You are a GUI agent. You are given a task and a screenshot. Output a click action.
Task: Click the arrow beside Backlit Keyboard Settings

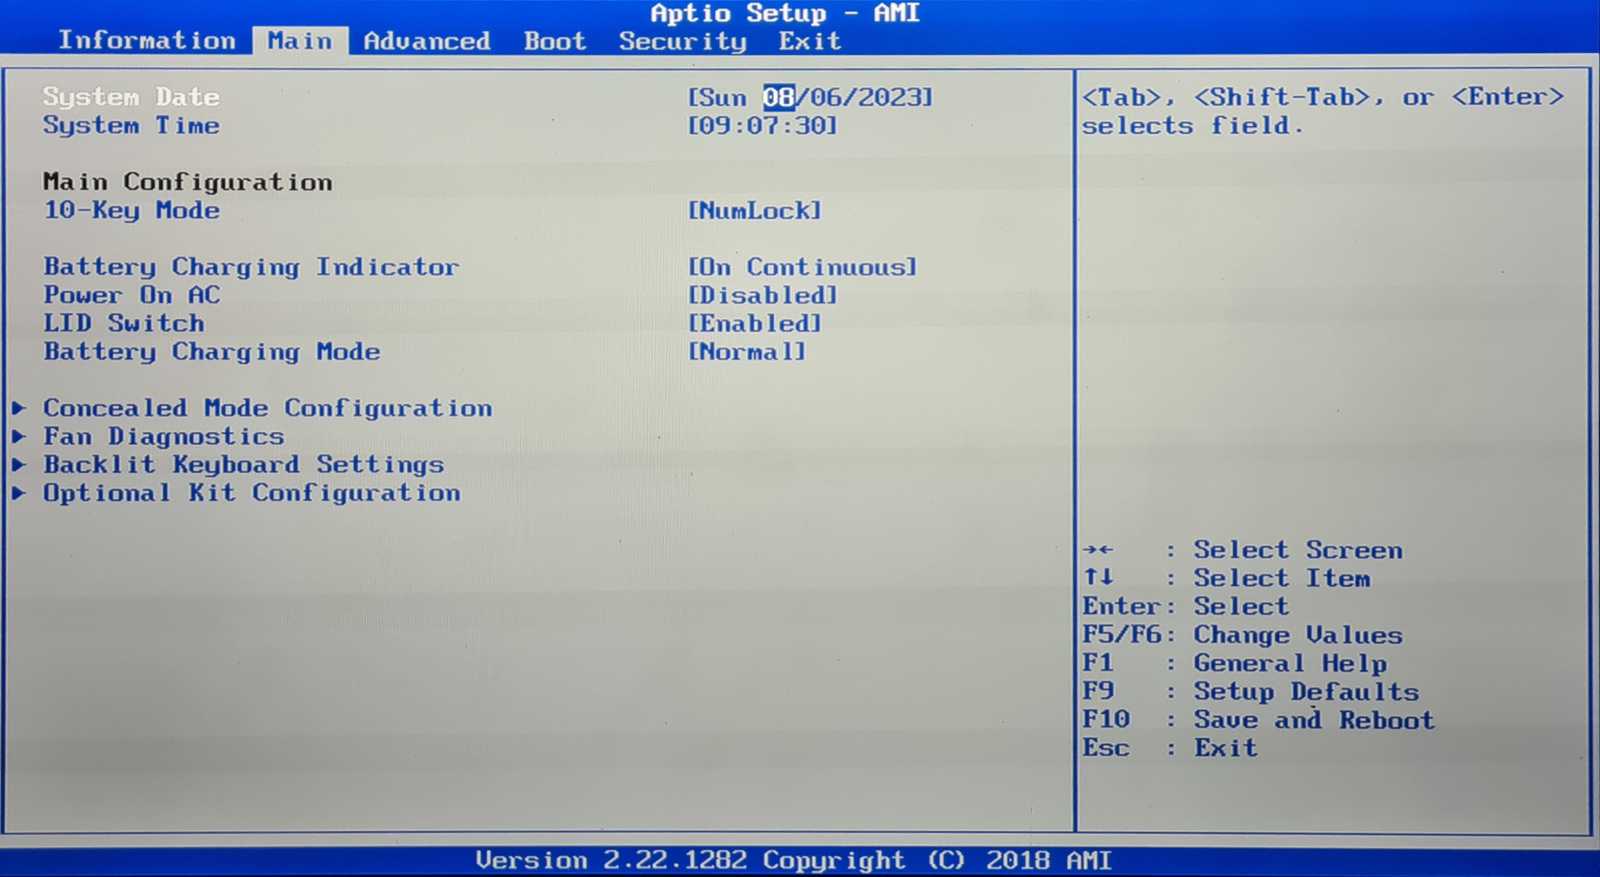pyautogui.click(x=19, y=464)
